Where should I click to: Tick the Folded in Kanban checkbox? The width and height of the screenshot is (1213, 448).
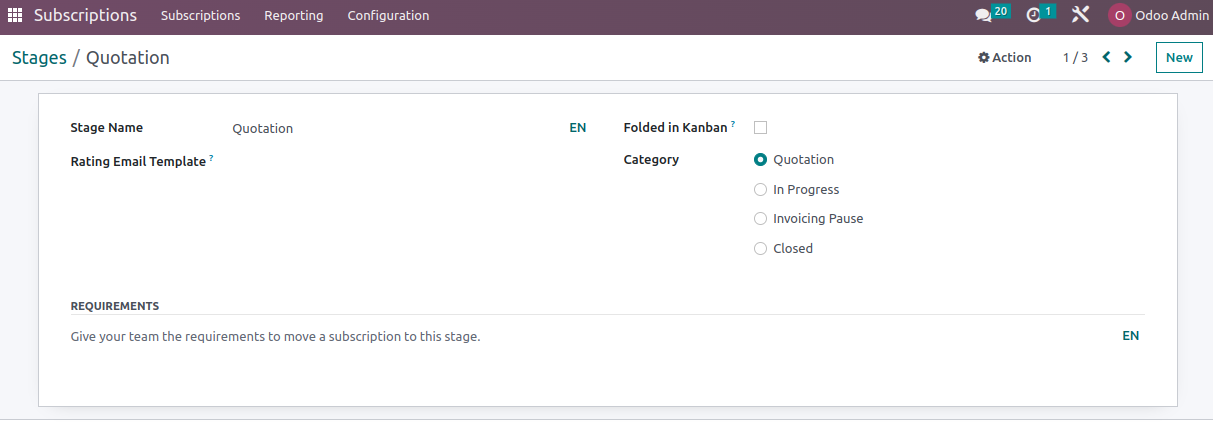coord(760,128)
